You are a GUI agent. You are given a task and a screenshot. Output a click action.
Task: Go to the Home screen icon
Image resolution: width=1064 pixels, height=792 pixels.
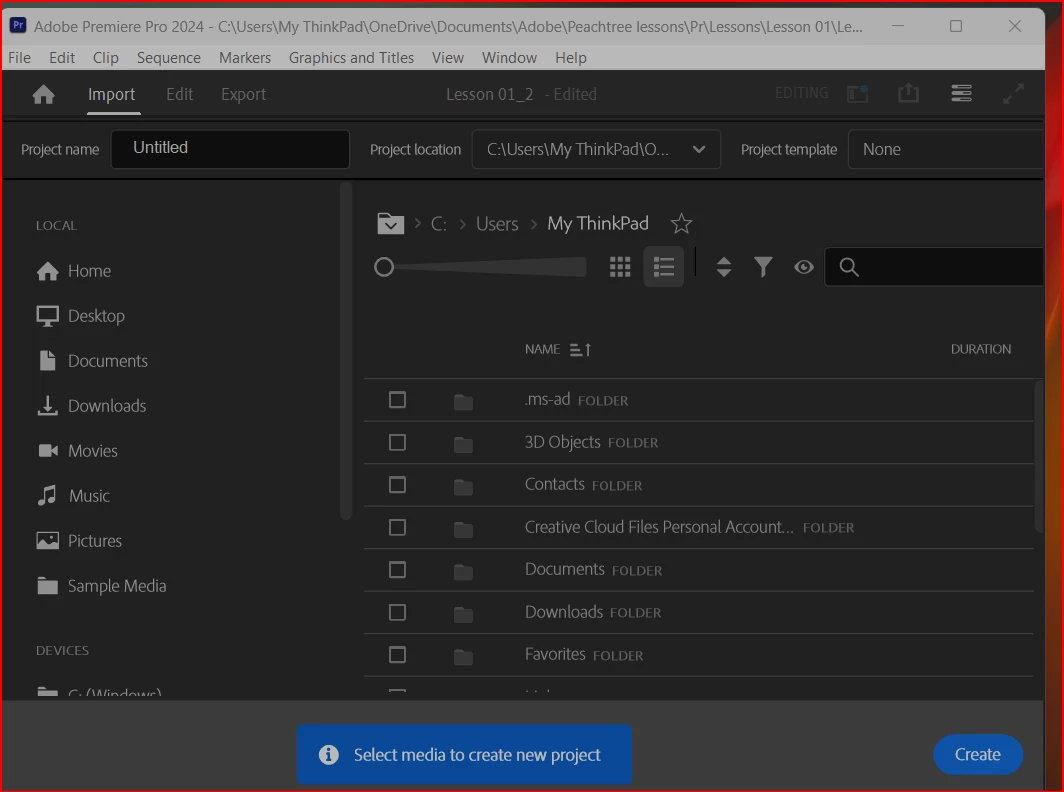43,94
